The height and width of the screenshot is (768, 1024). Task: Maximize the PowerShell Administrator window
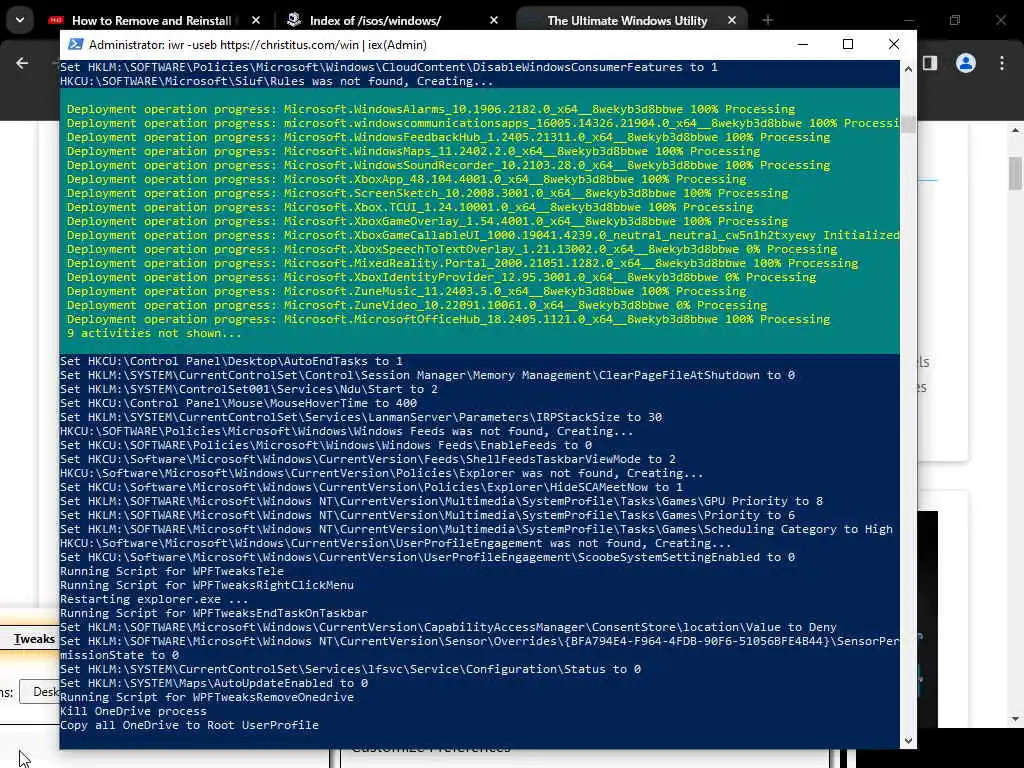click(848, 44)
